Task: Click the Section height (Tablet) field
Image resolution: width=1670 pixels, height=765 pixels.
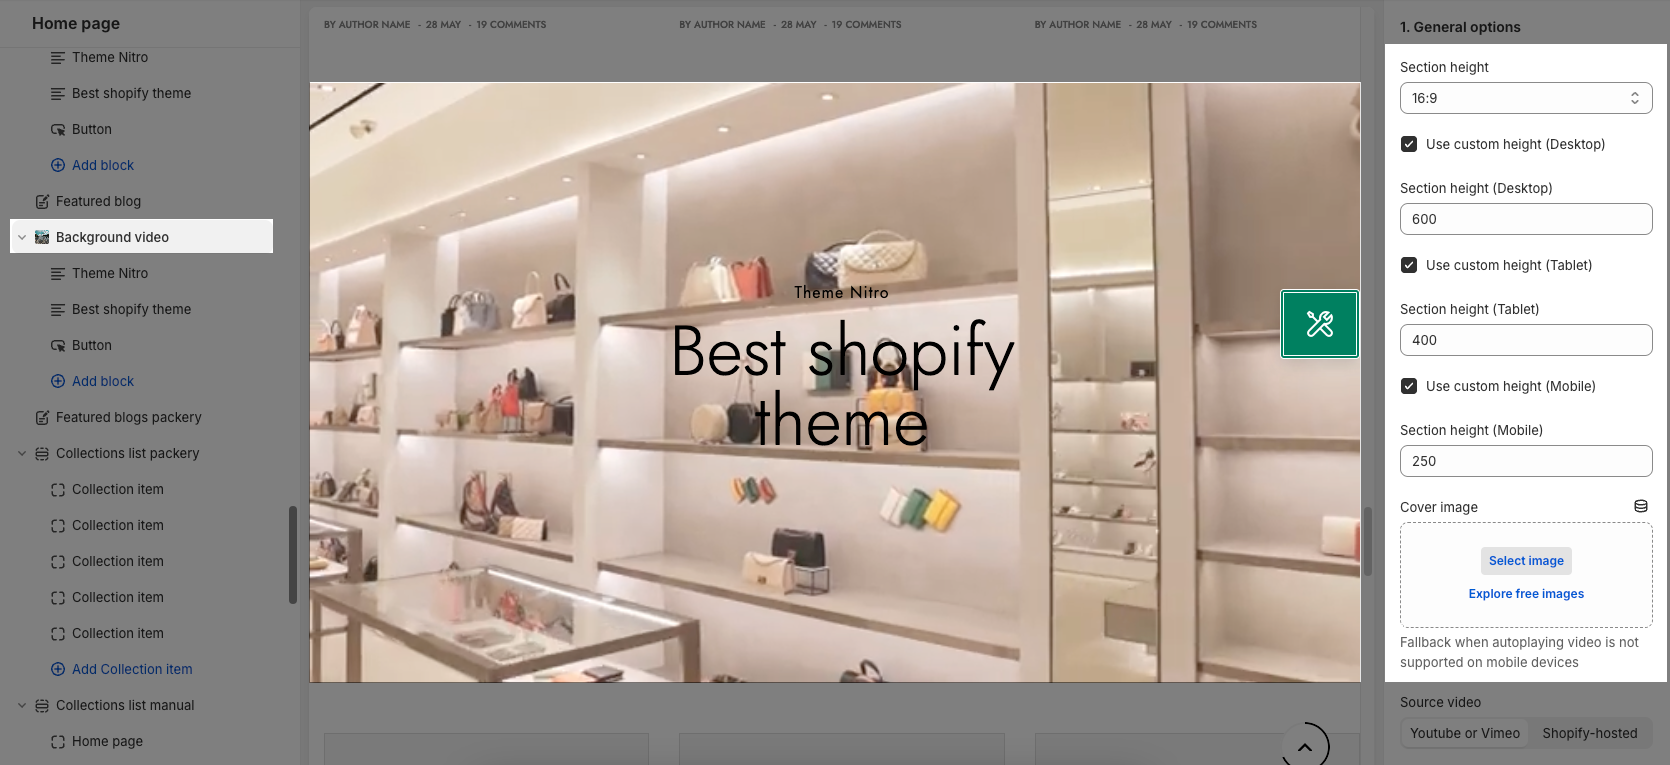Action: 1526,340
